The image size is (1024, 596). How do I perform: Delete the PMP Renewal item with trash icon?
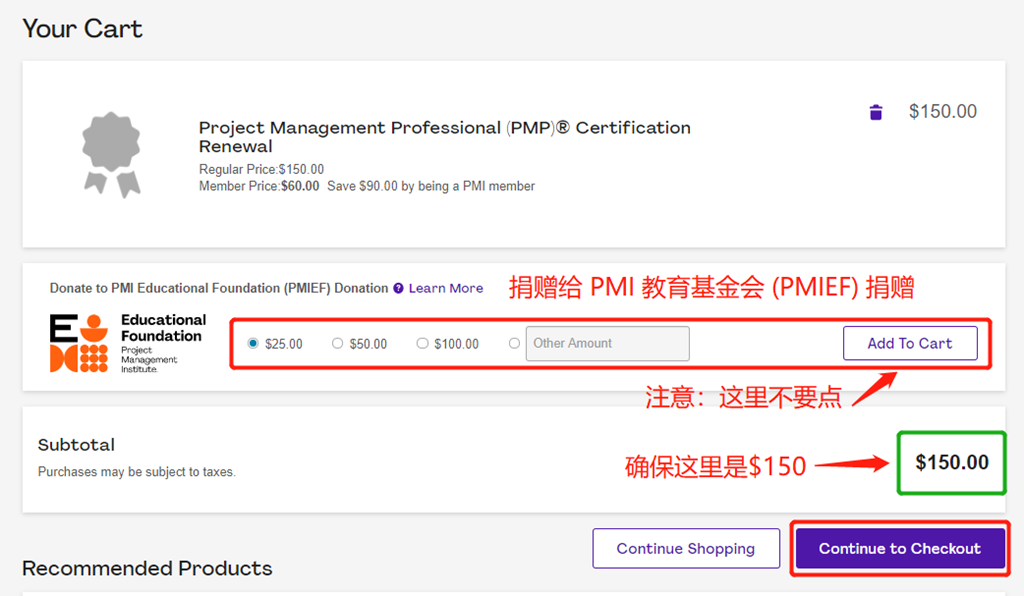coord(876,112)
